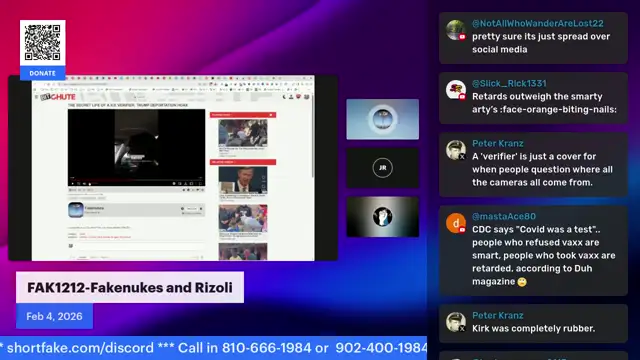This screenshot has height=360, width=640.
Task: Open the third related video thumbnail with crowd
Action: 243,251
